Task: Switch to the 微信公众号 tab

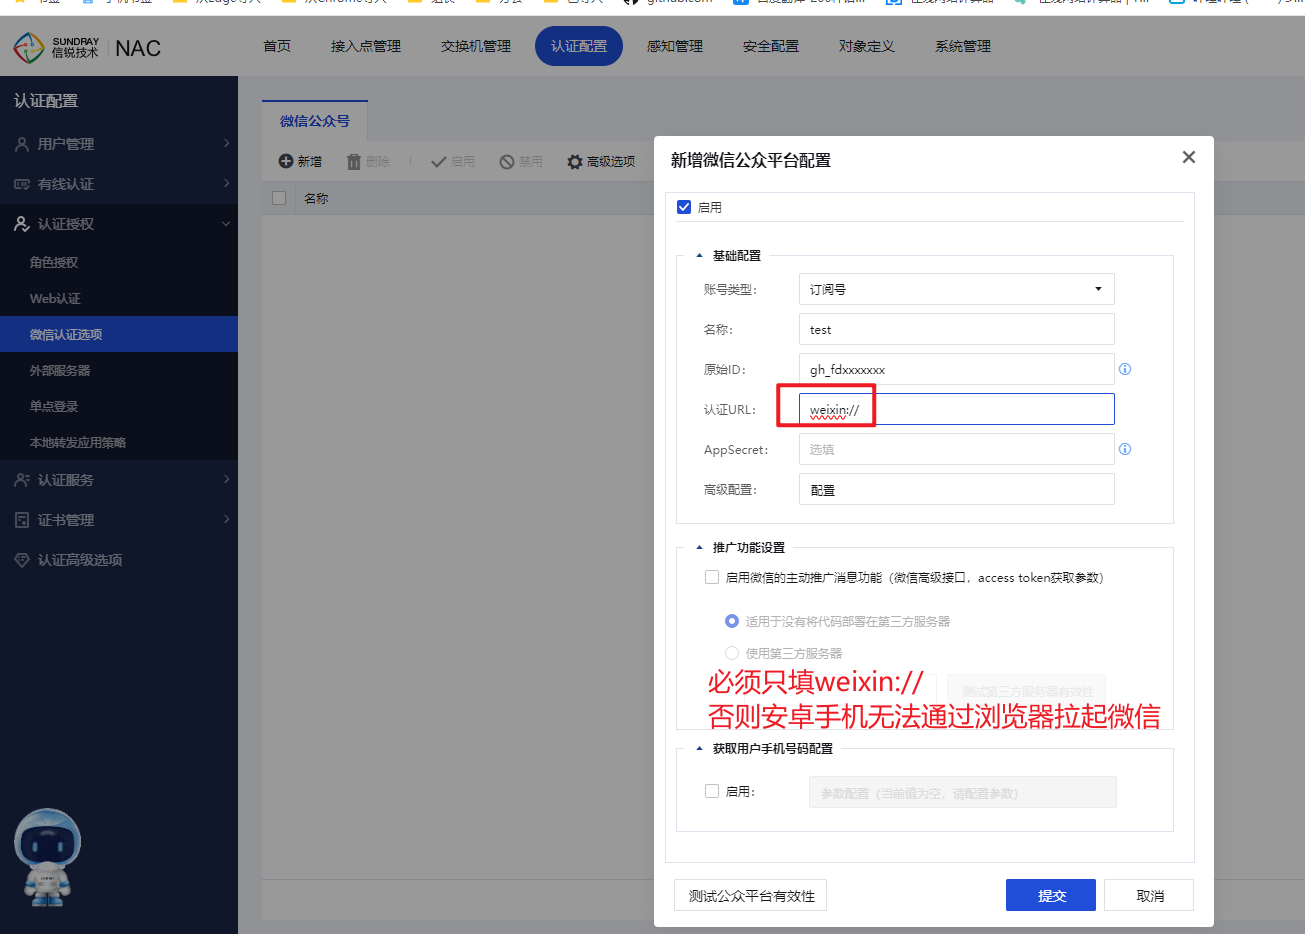Action: (x=315, y=121)
